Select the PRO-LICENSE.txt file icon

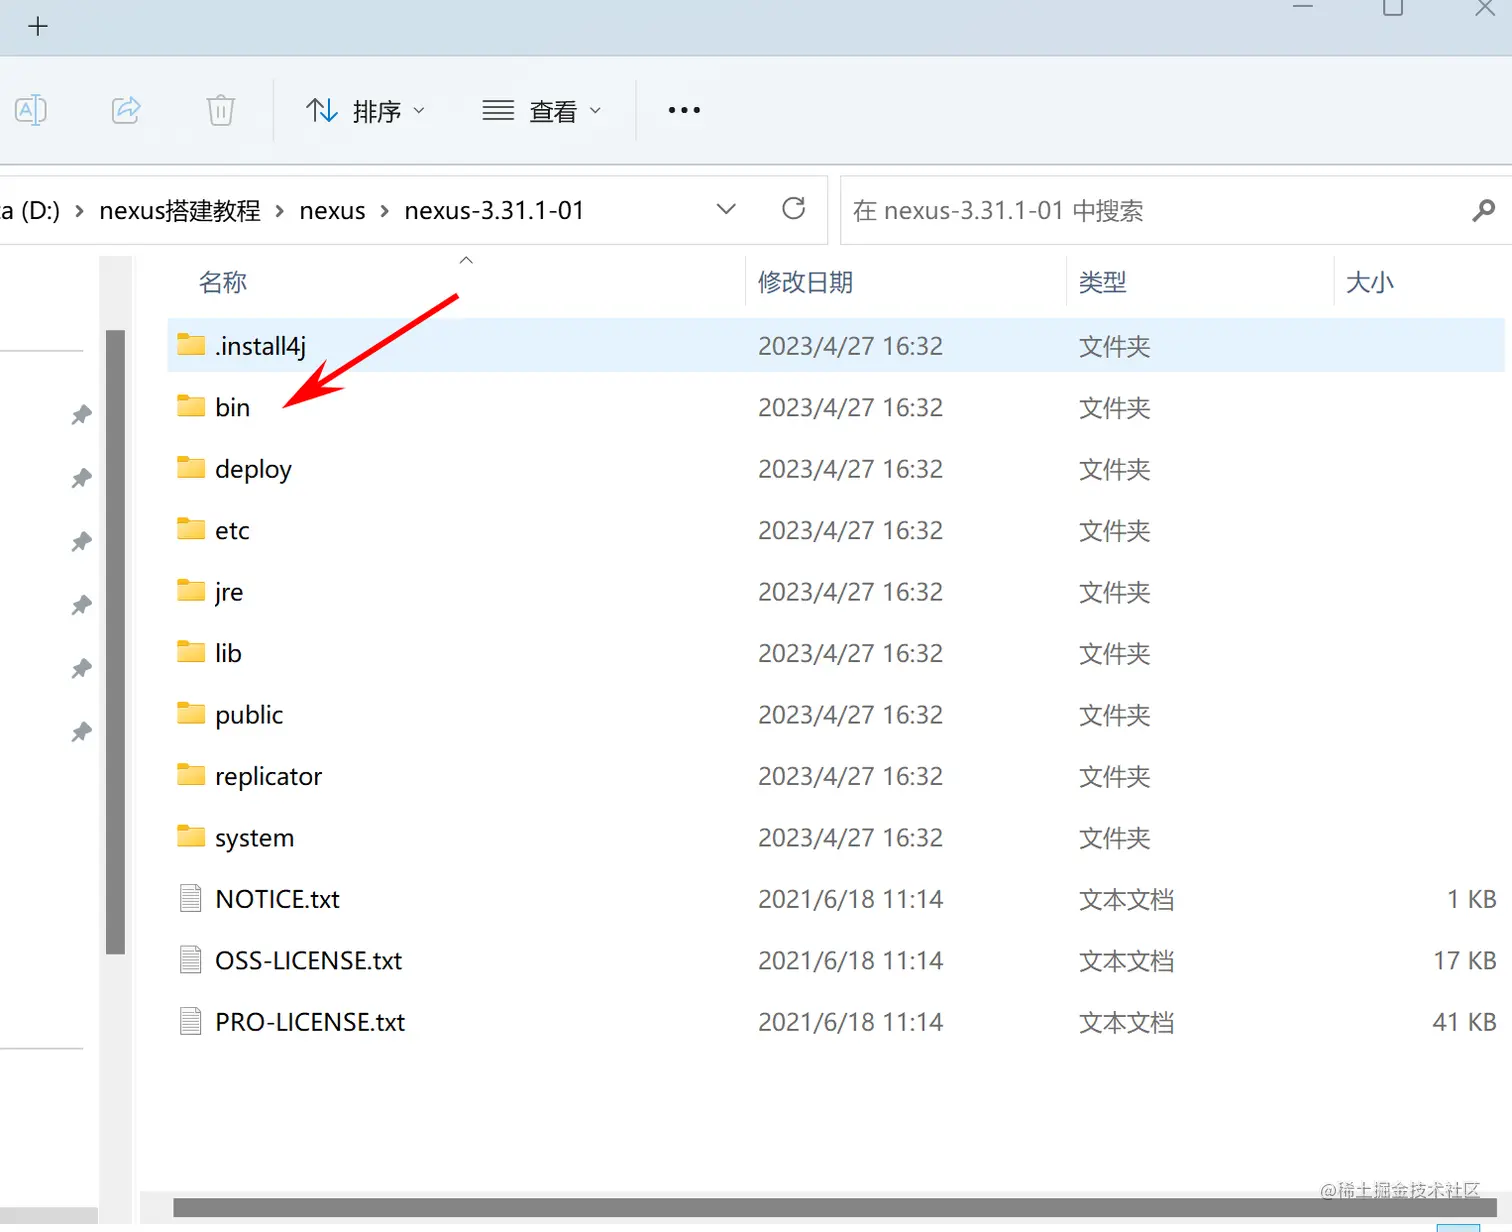(191, 1022)
